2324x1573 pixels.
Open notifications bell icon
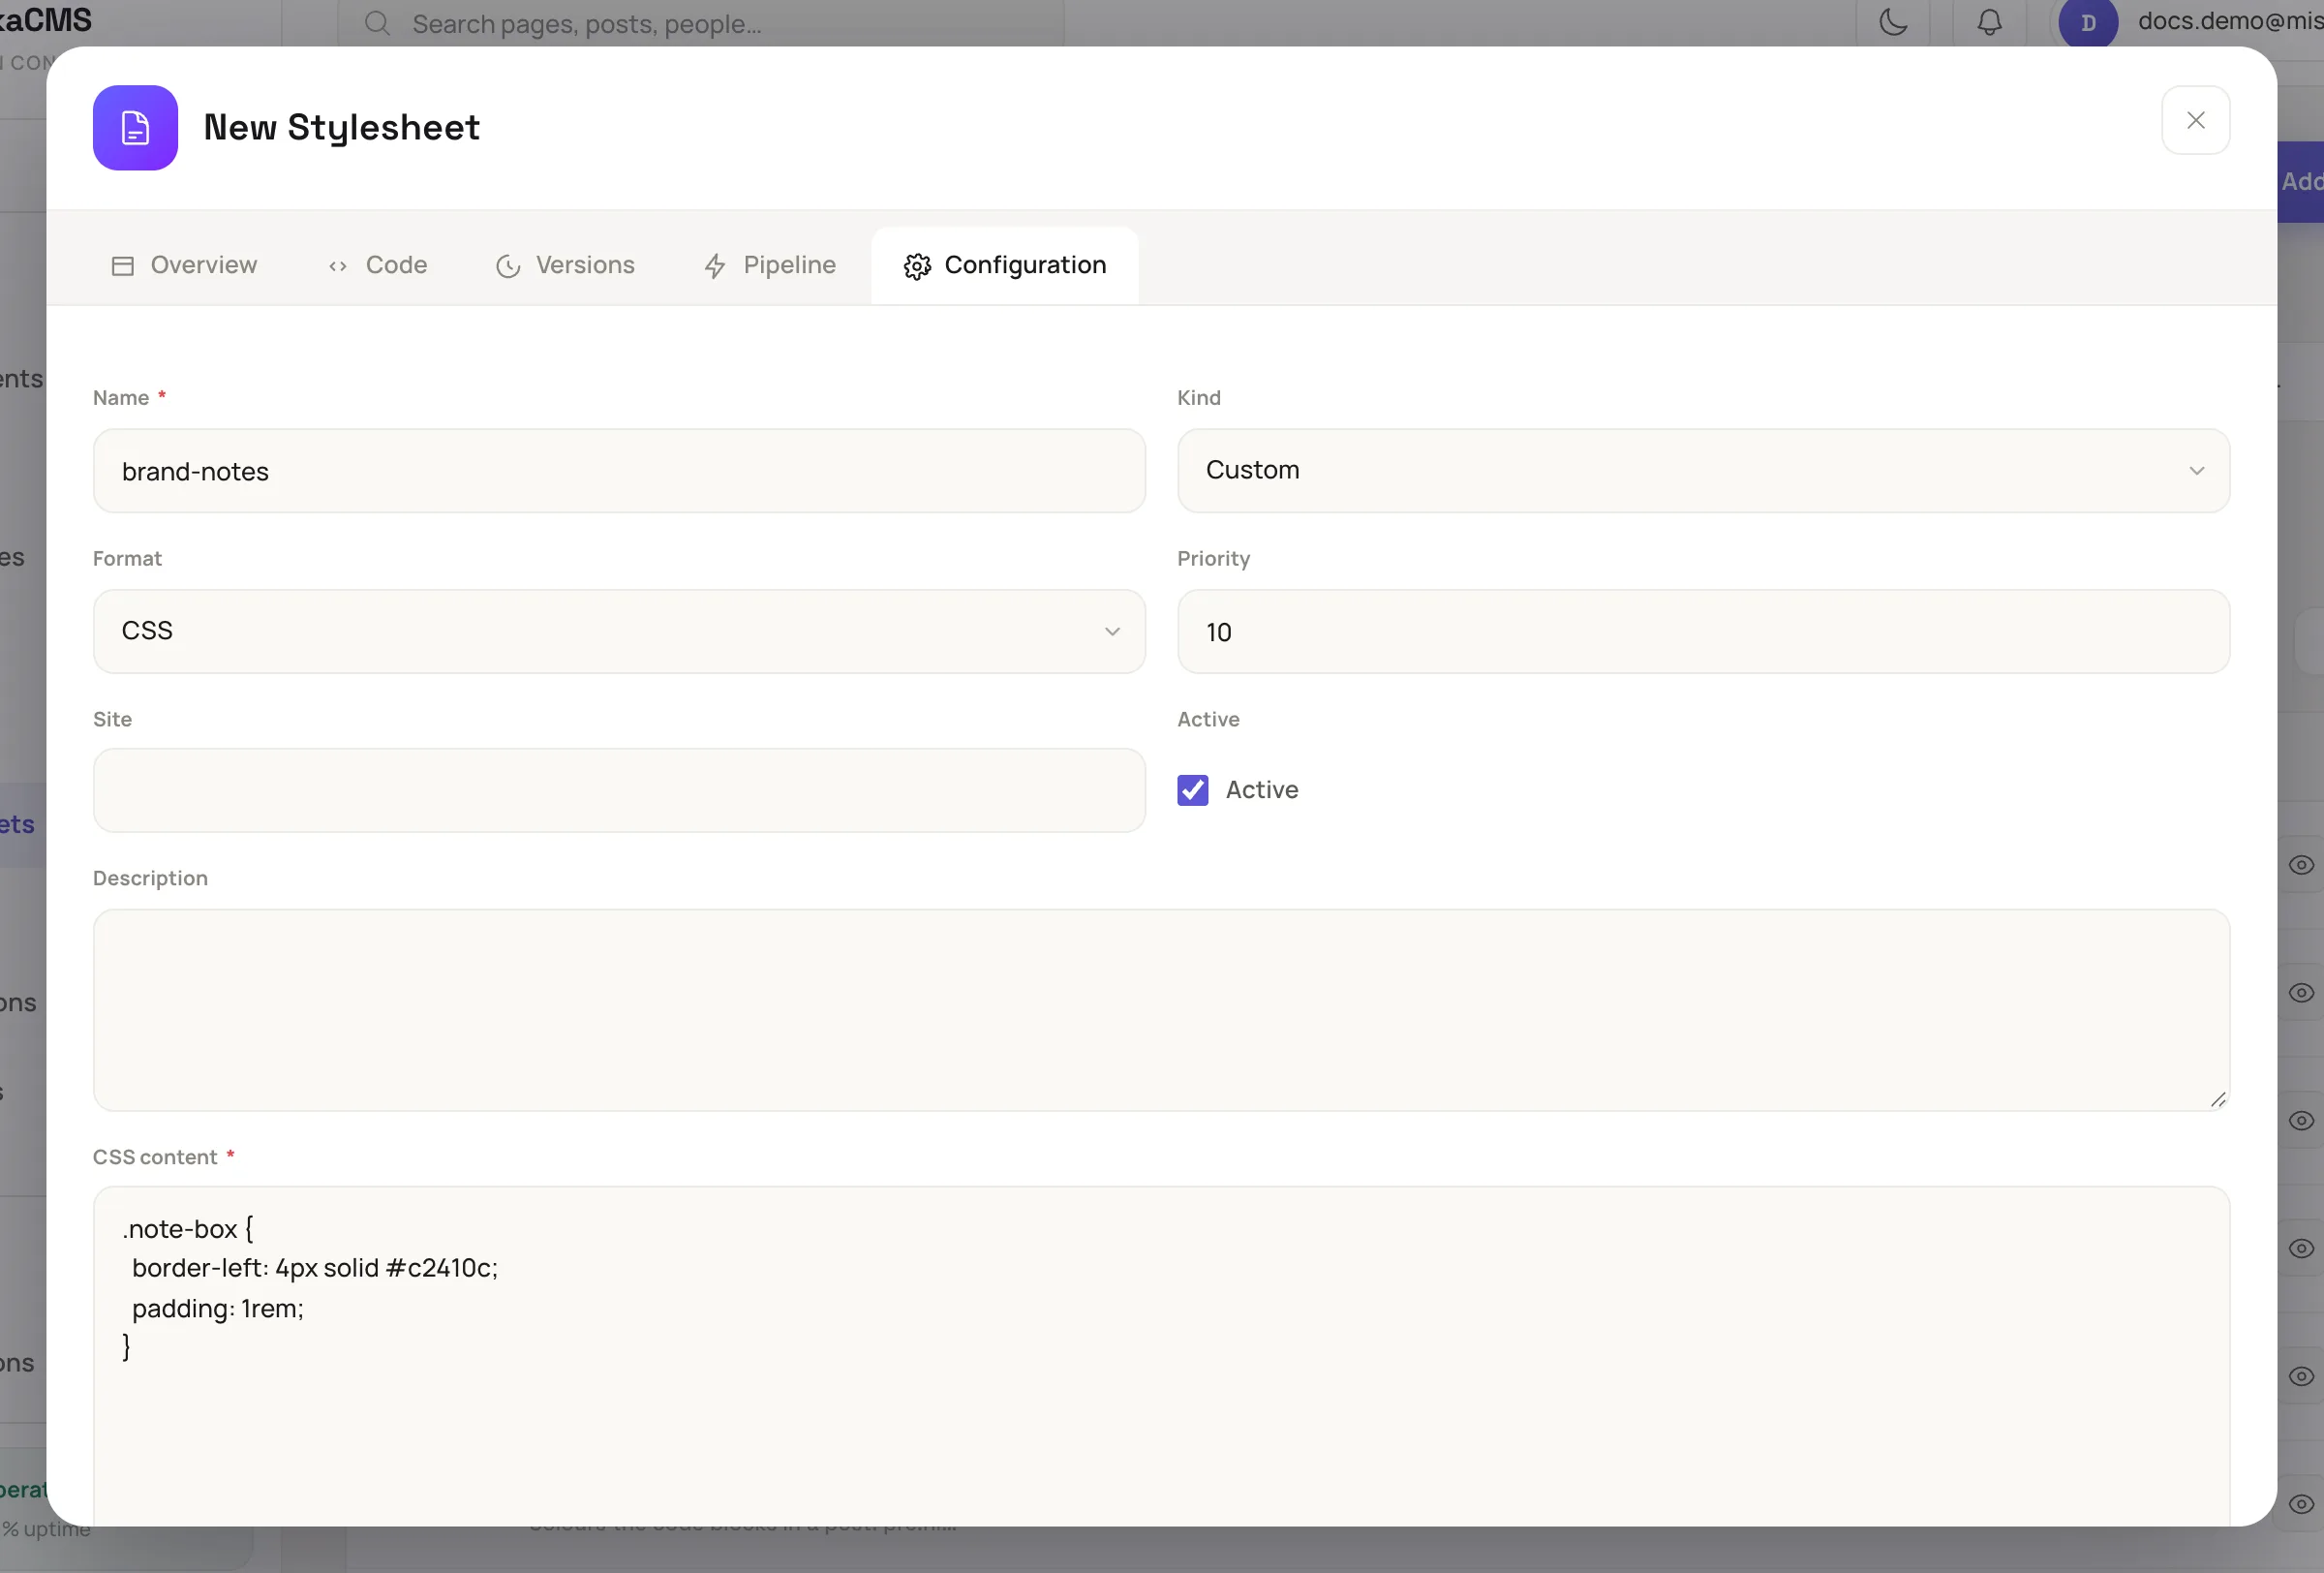(1989, 22)
